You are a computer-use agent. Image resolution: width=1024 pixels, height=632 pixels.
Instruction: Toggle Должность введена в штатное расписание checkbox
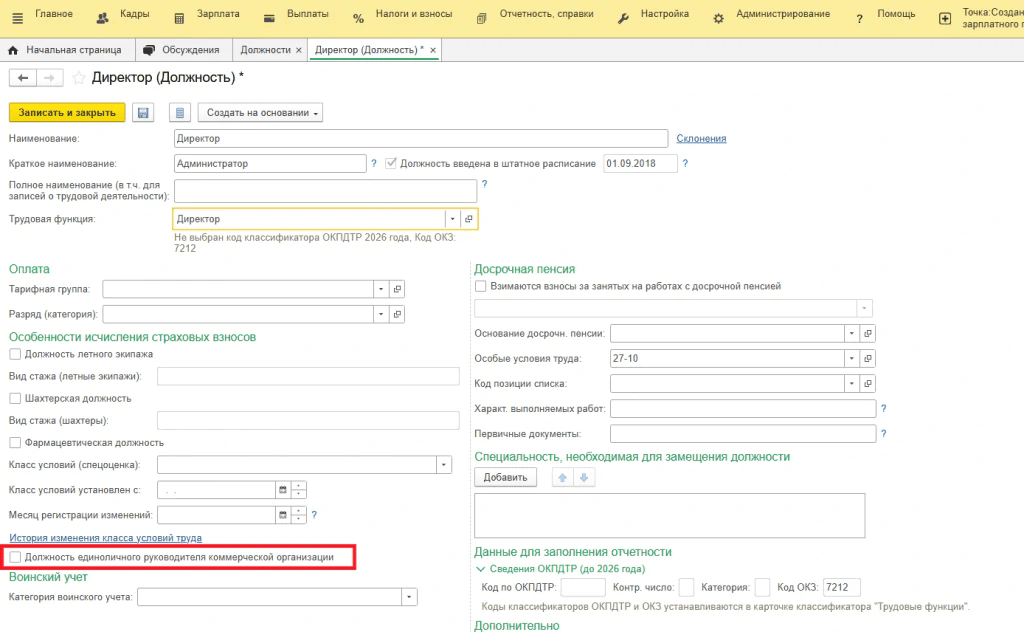click(x=391, y=163)
